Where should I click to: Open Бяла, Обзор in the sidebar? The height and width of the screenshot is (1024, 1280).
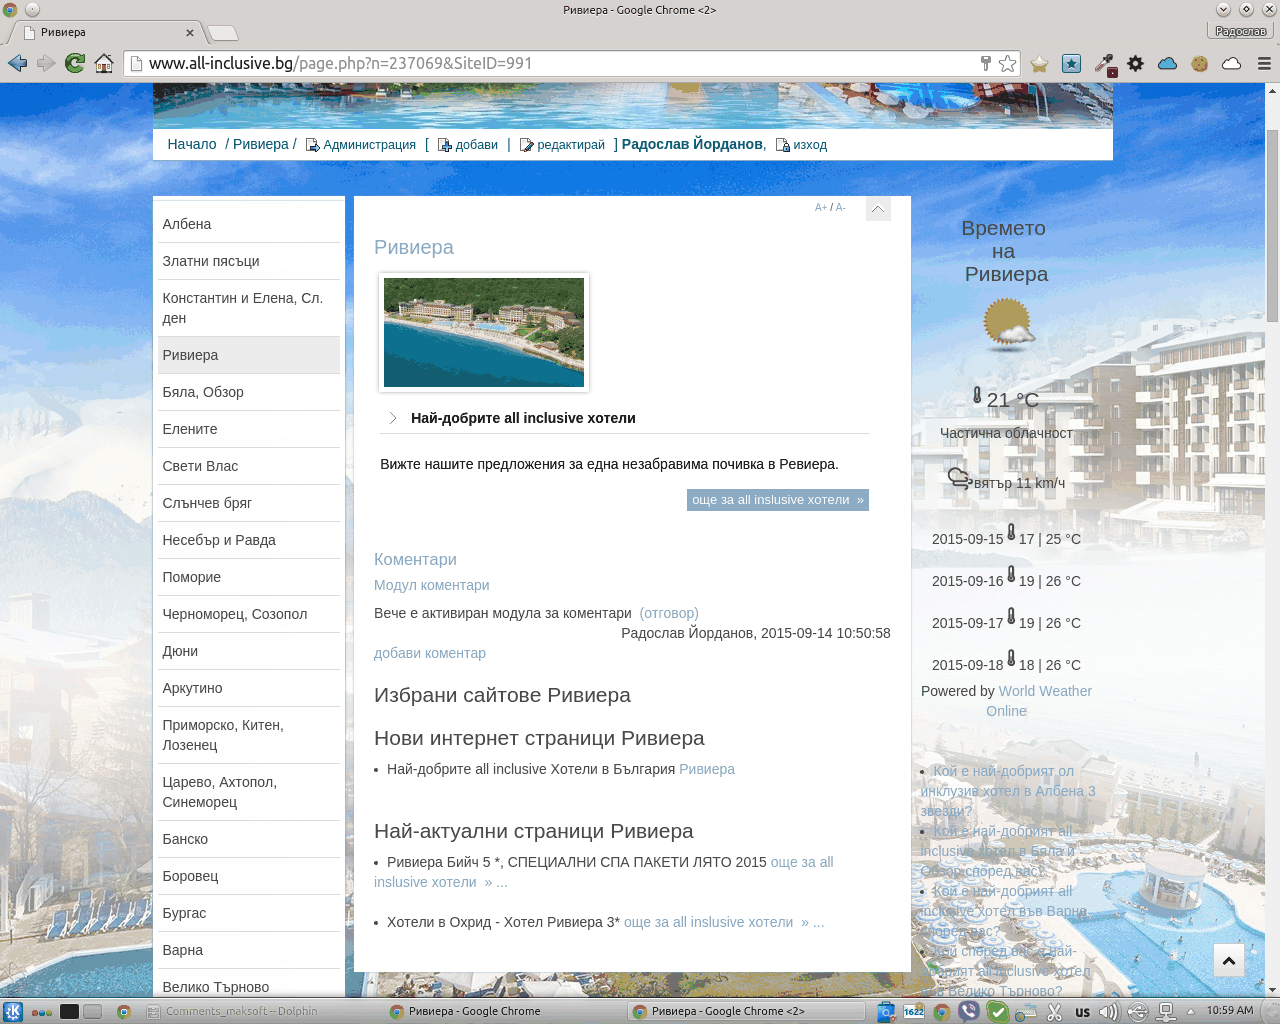click(x=249, y=392)
